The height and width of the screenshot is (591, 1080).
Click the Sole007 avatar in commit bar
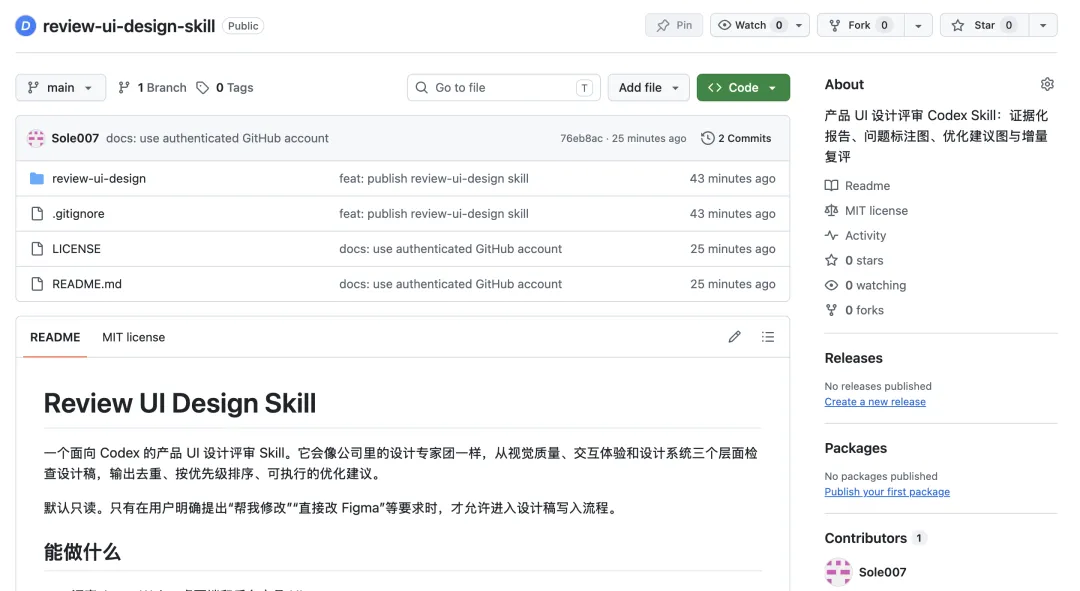[36, 138]
